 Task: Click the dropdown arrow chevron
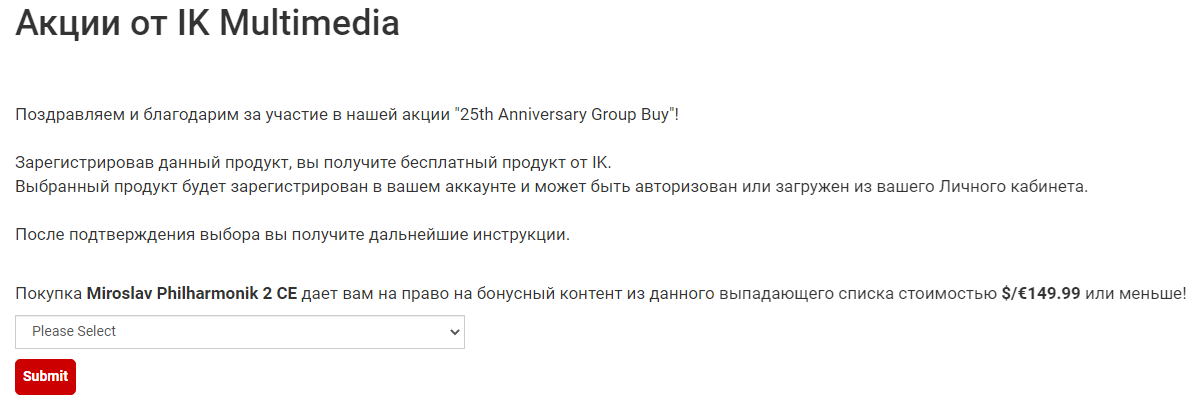[x=454, y=332]
